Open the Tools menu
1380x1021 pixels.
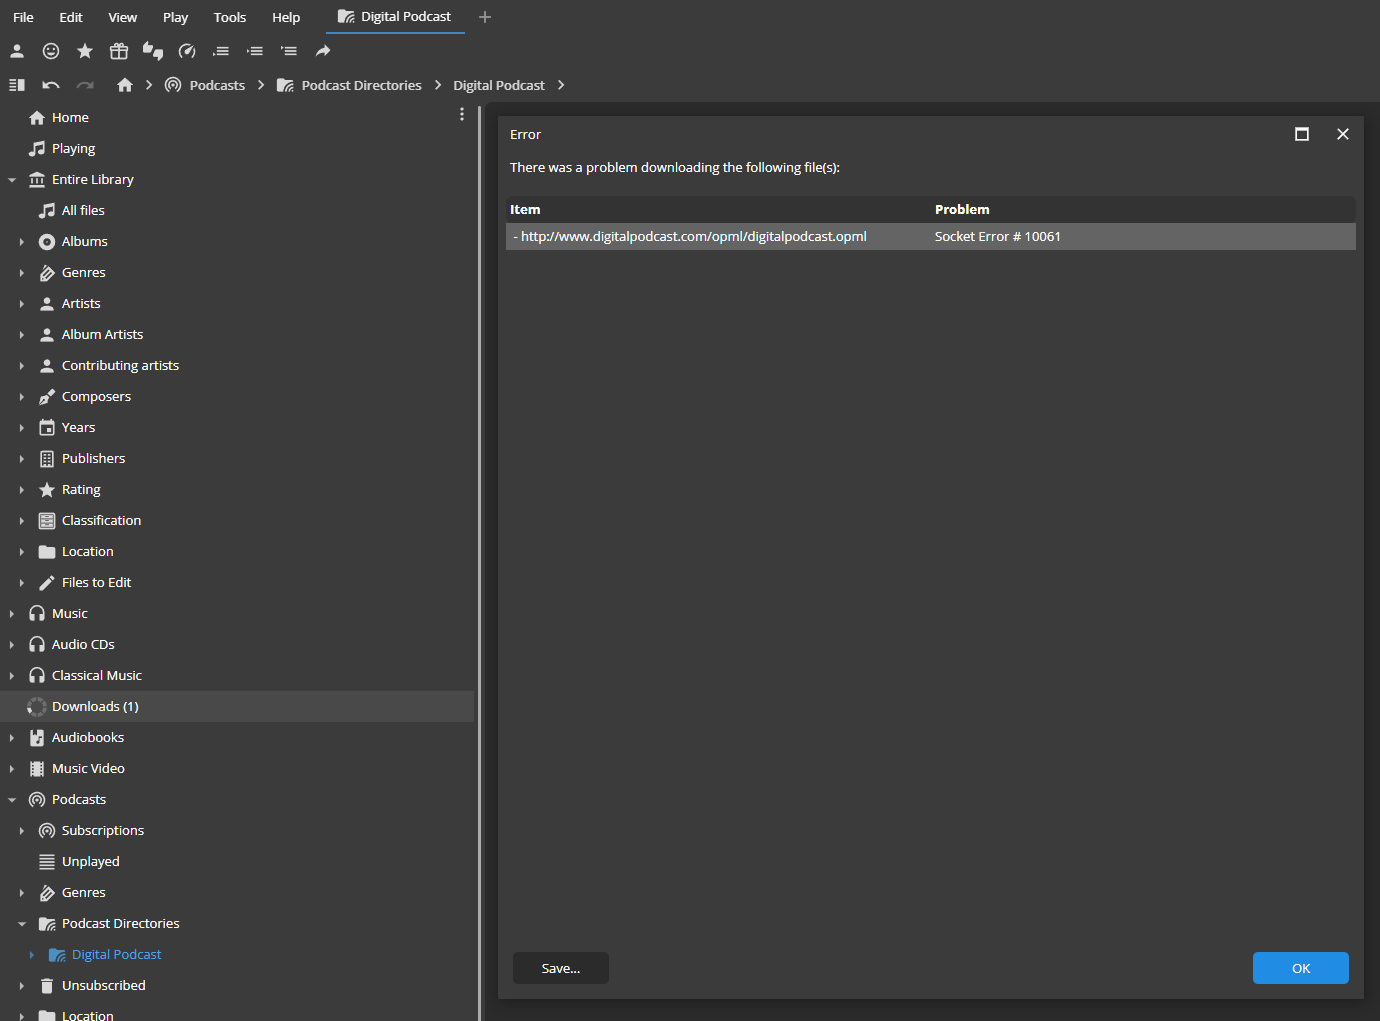pyautogui.click(x=230, y=17)
